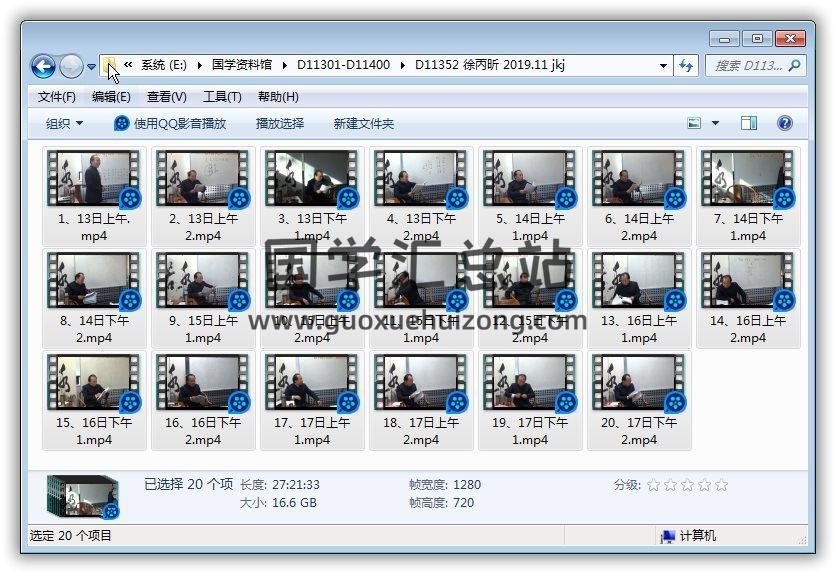
Task: Click 国学资料馆 in the breadcrumb
Action: 242,65
